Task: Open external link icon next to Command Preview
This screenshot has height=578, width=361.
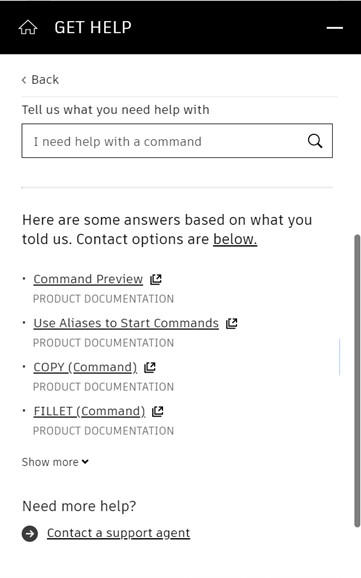Action: pos(156,279)
